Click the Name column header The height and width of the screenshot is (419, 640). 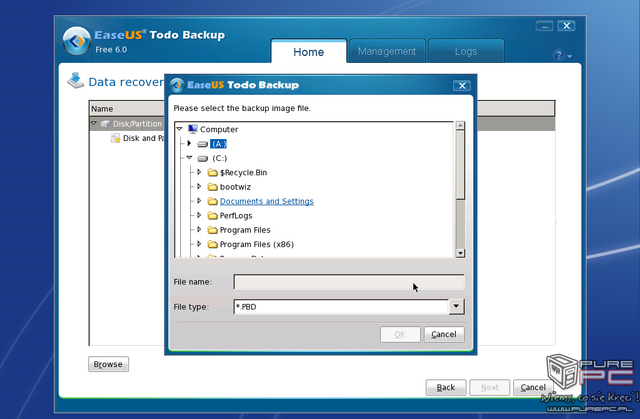point(102,109)
